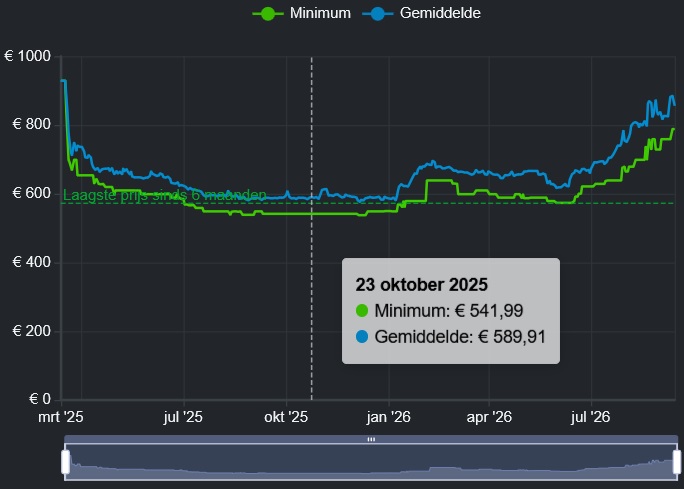Image resolution: width=684 pixels, height=489 pixels.
Task: Toggle the Gemiddelde series in legend
Action: click(x=421, y=13)
